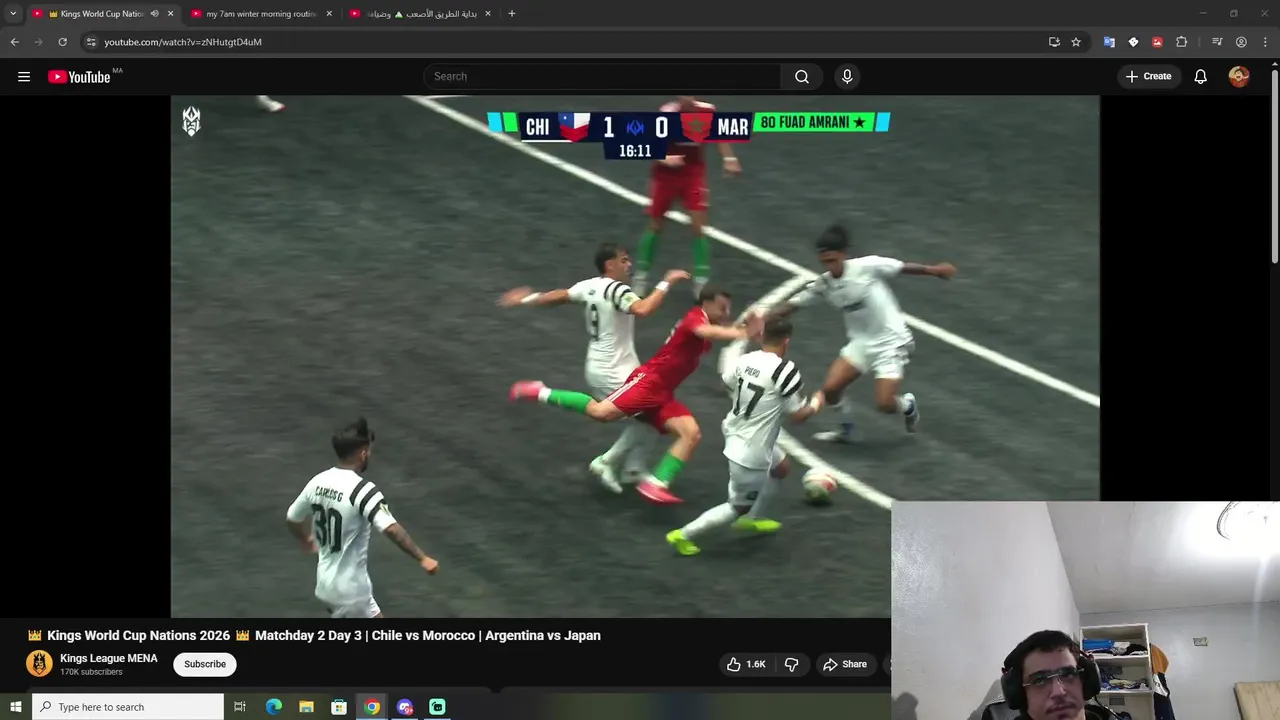Close the Kings World Cup Nations tab

point(170,14)
